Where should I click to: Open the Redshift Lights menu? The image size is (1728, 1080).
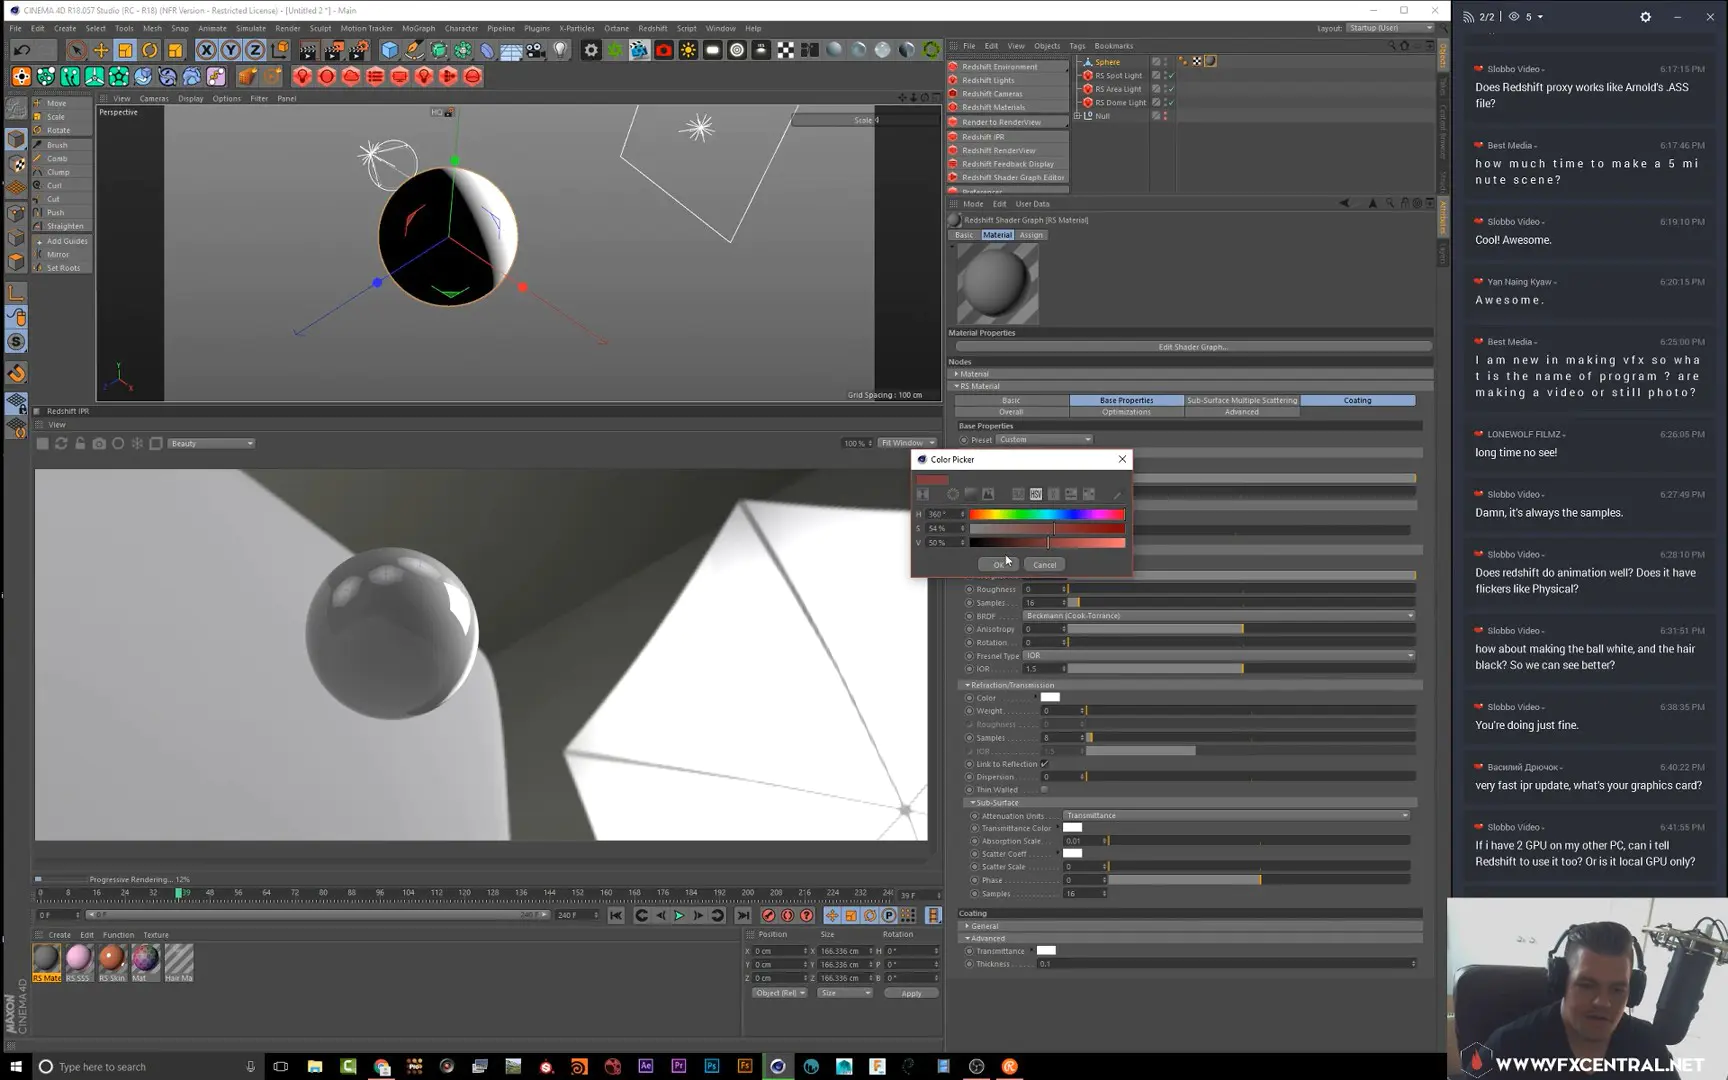click(x=1008, y=80)
